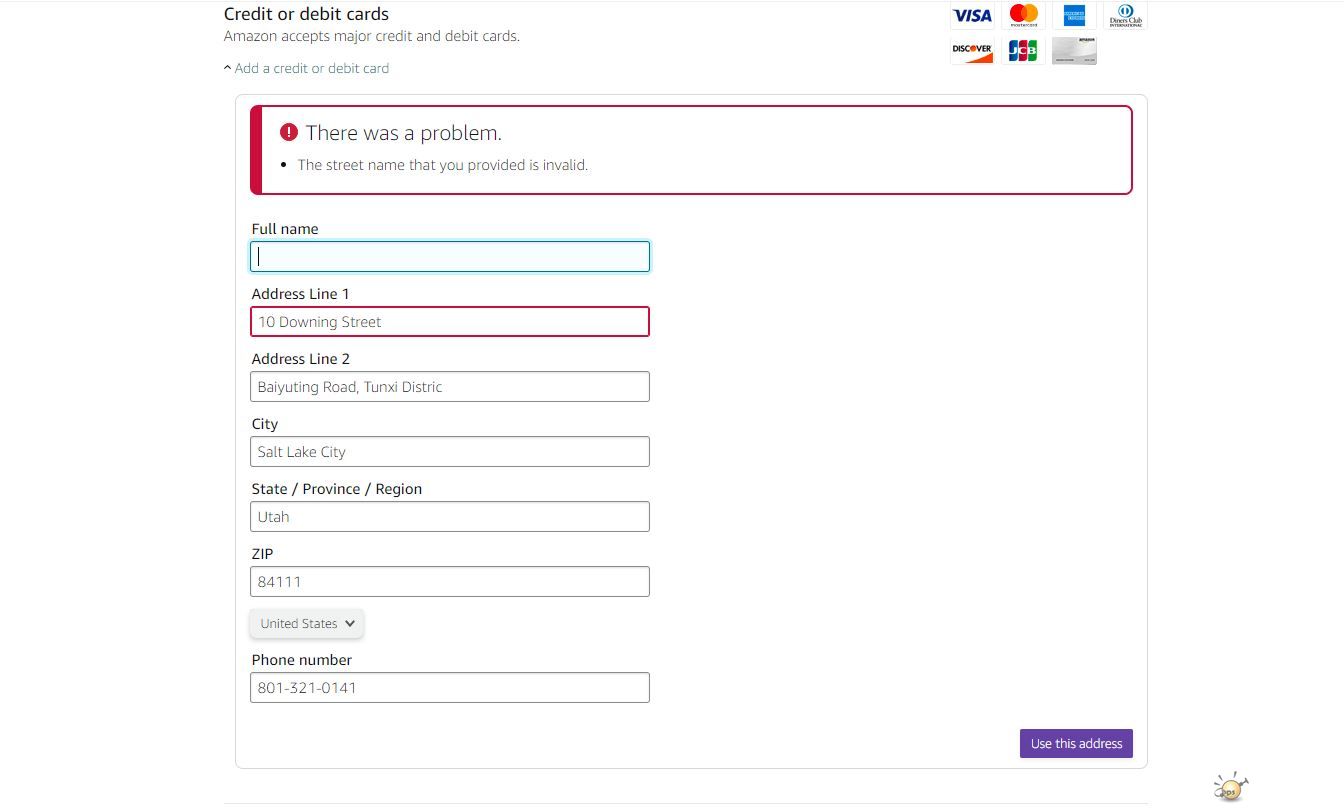Viewport: 1344px width, 811px height.
Task: Select the Address Line 2 input box
Action: click(450, 387)
